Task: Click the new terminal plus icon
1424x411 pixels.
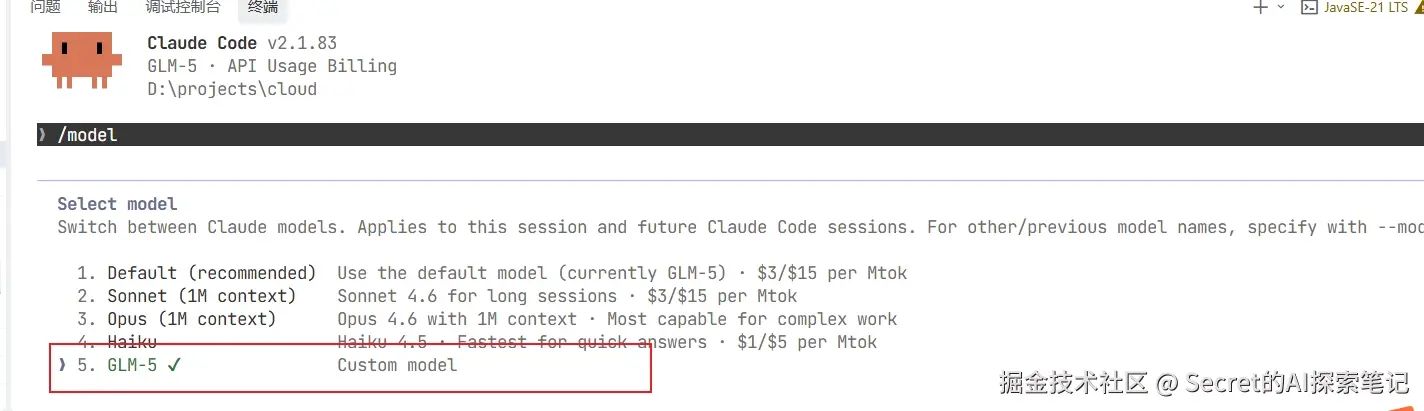Action: point(1260,7)
